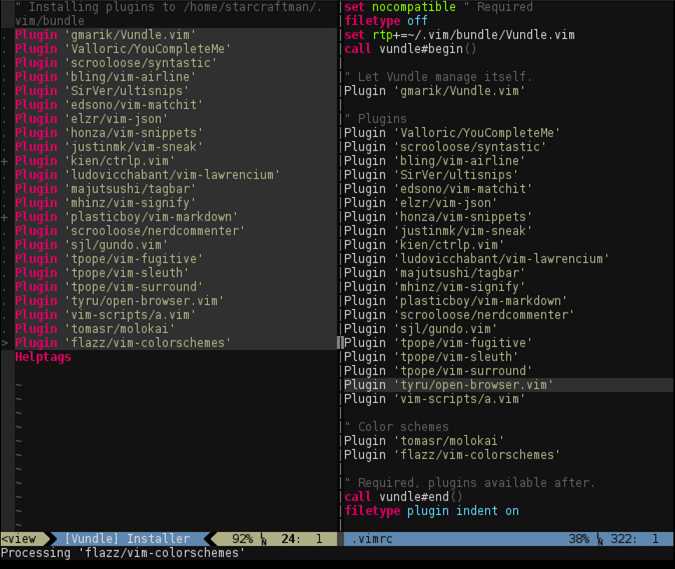Click 'scrooloose/syntastic' line in .vimrc
The height and width of the screenshot is (569, 675).
pyautogui.click(x=445, y=147)
